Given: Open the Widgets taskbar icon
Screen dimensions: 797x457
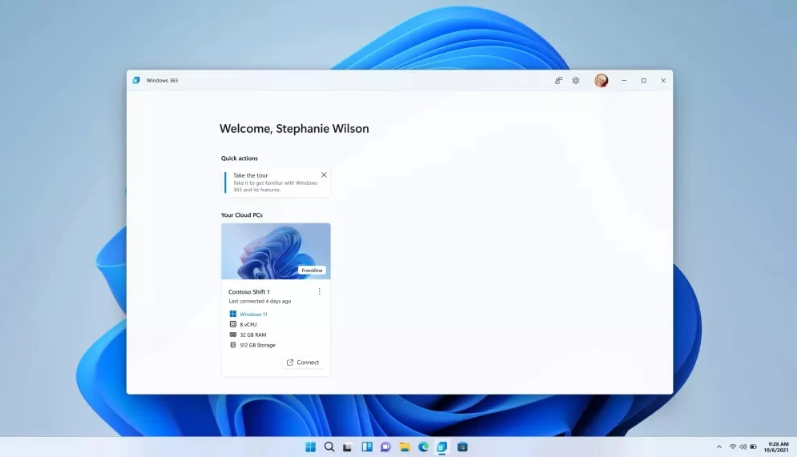Looking at the screenshot, I should 367,447.
